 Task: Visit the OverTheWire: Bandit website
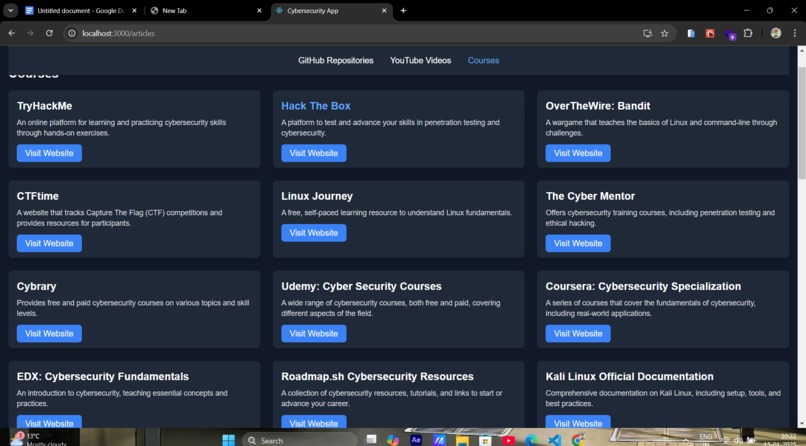point(578,153)
